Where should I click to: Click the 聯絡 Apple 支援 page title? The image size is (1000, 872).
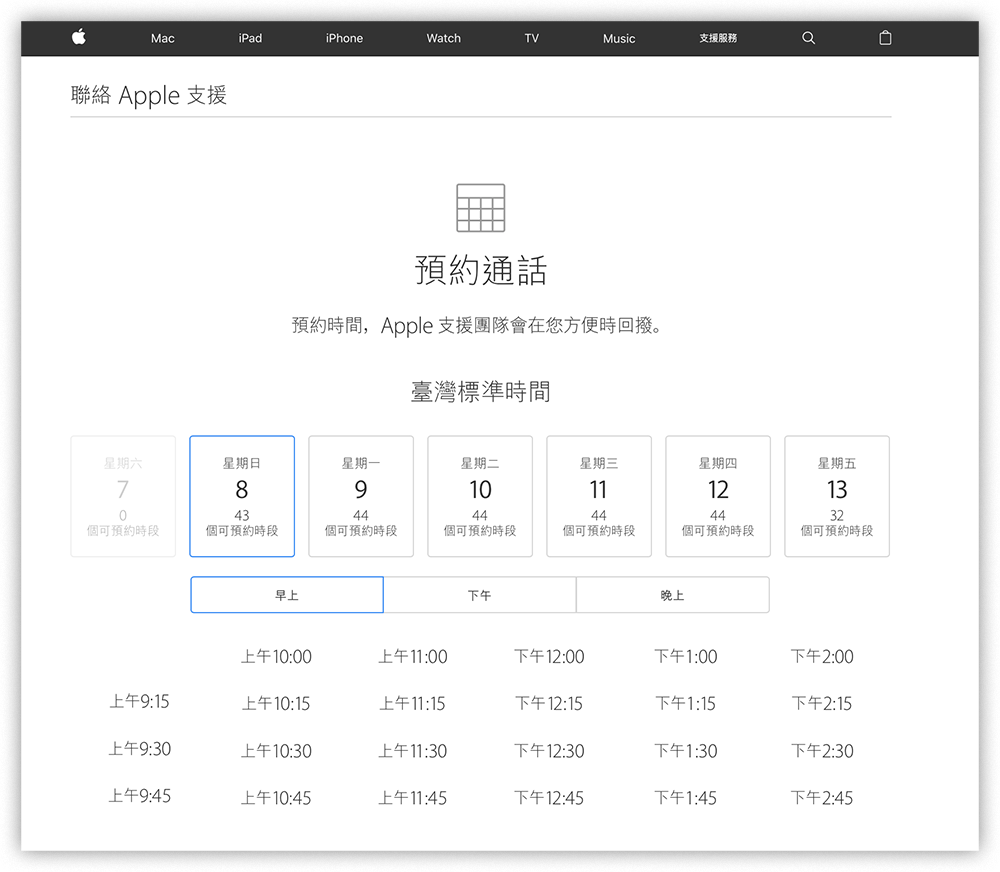pos(149,95)
